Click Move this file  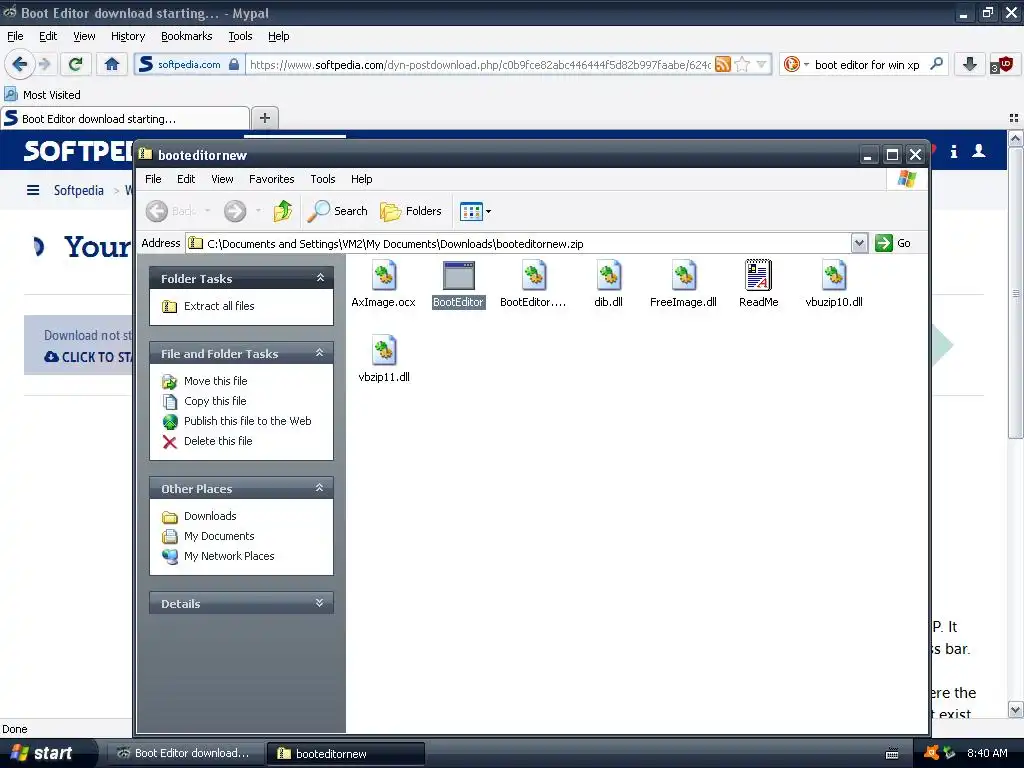(216, 381)
